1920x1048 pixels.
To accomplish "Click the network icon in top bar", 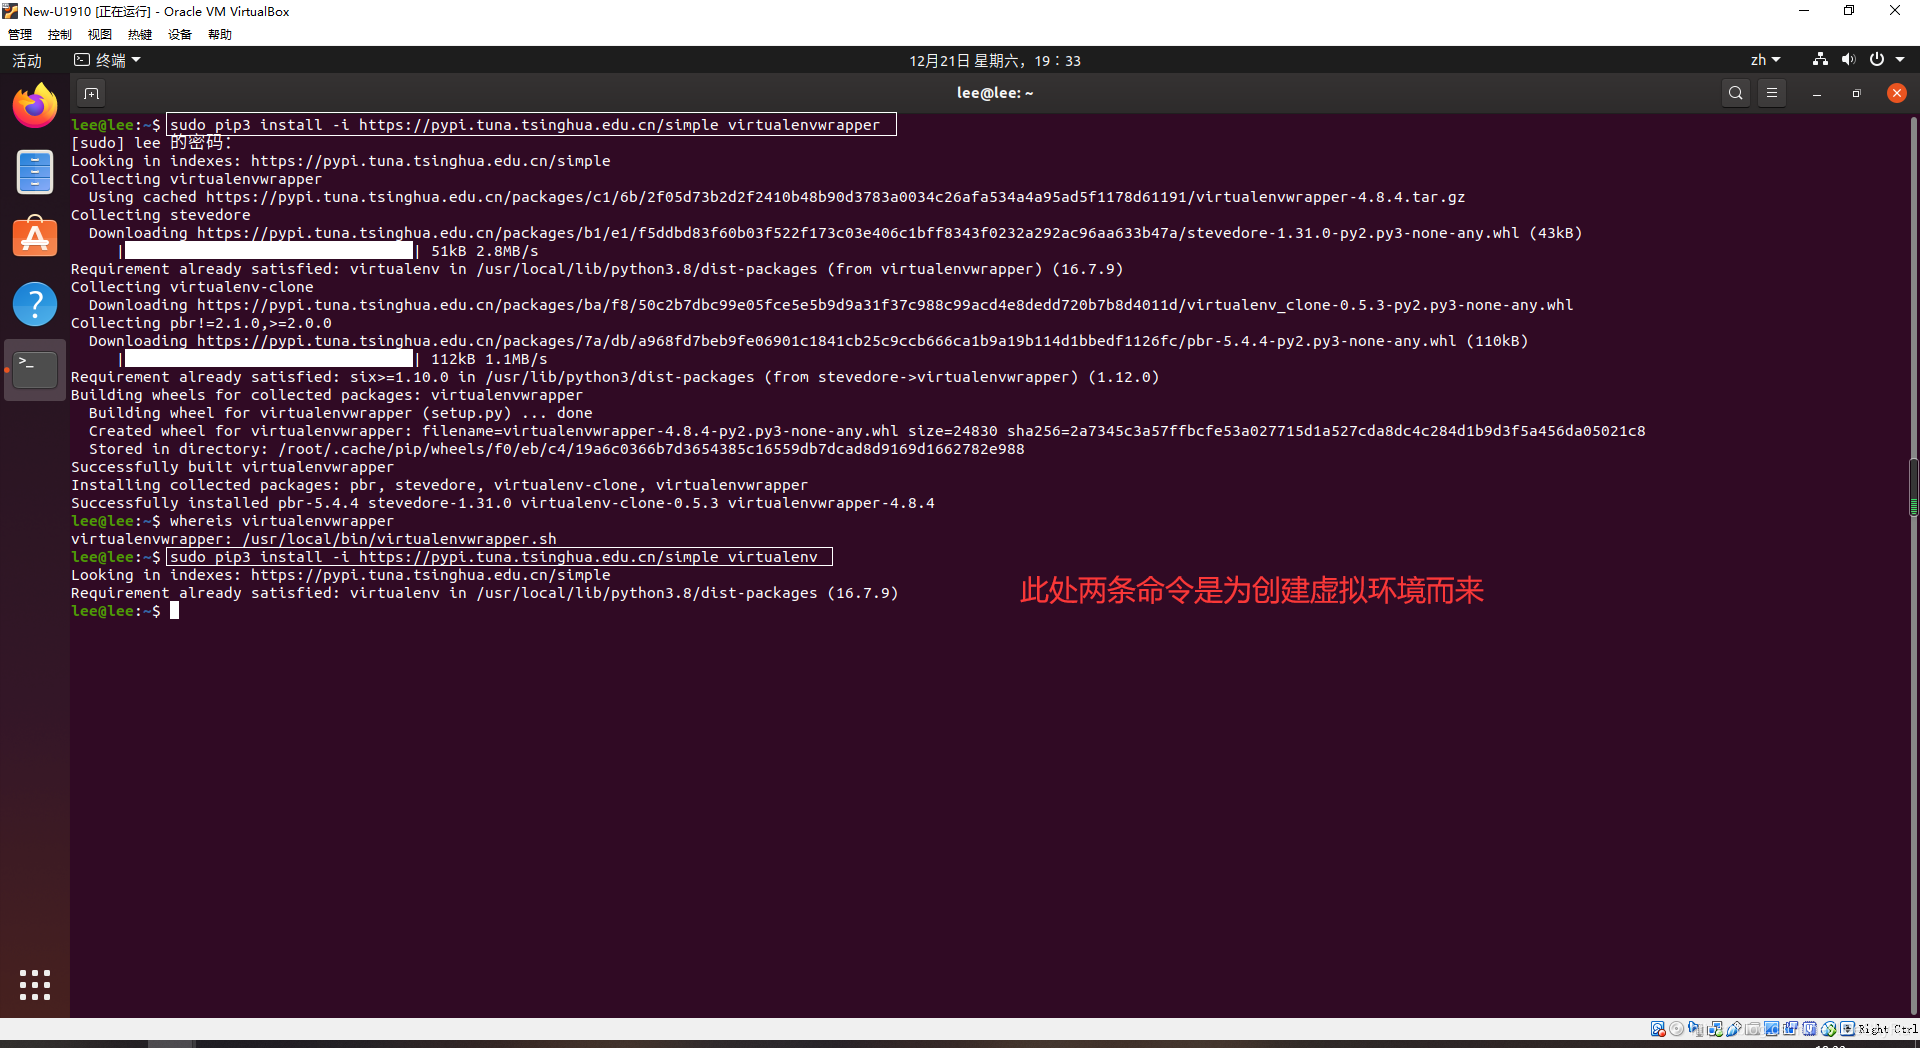I will point(1820,60).
